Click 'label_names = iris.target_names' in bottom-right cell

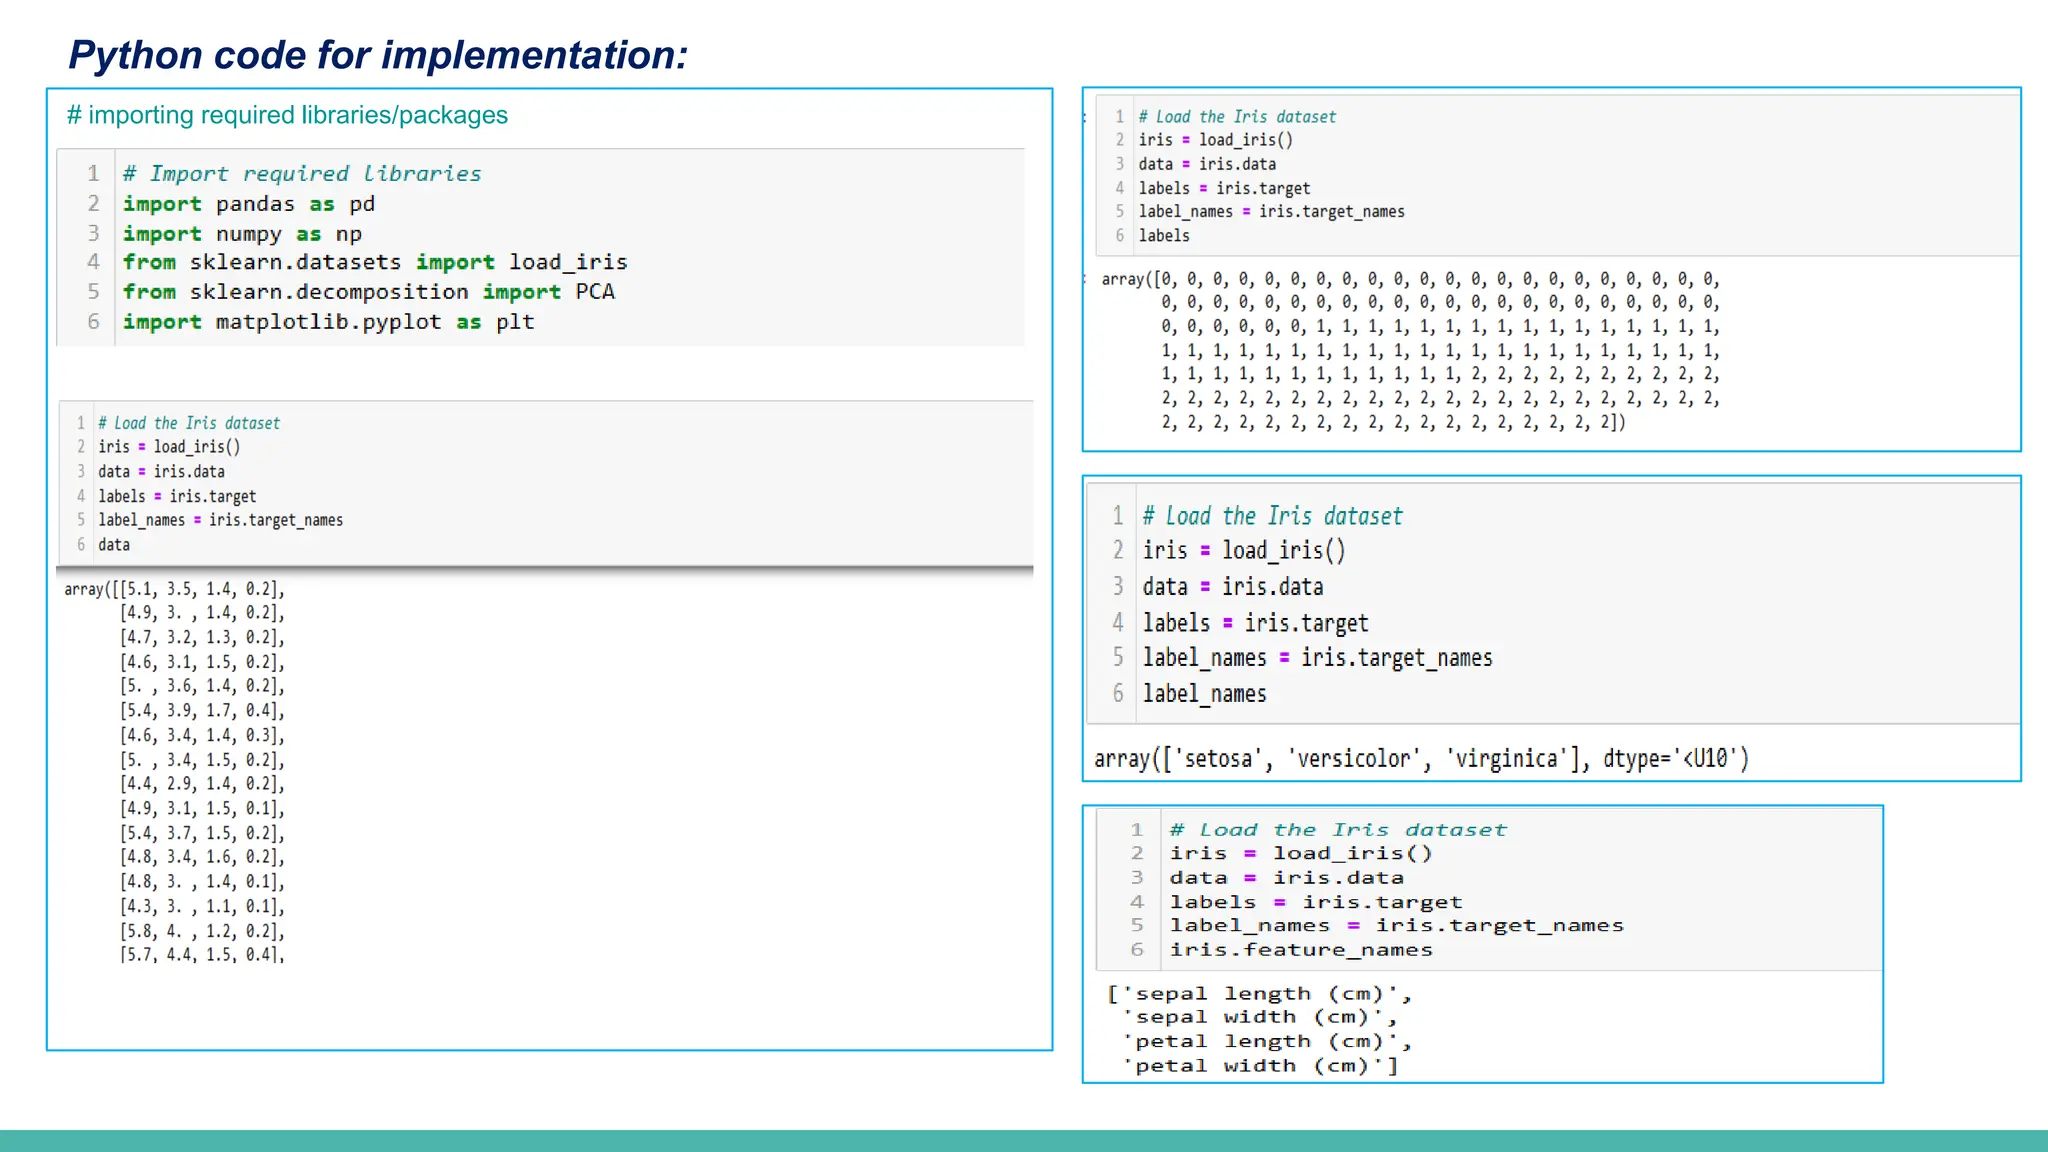[x=1396, y=926]
